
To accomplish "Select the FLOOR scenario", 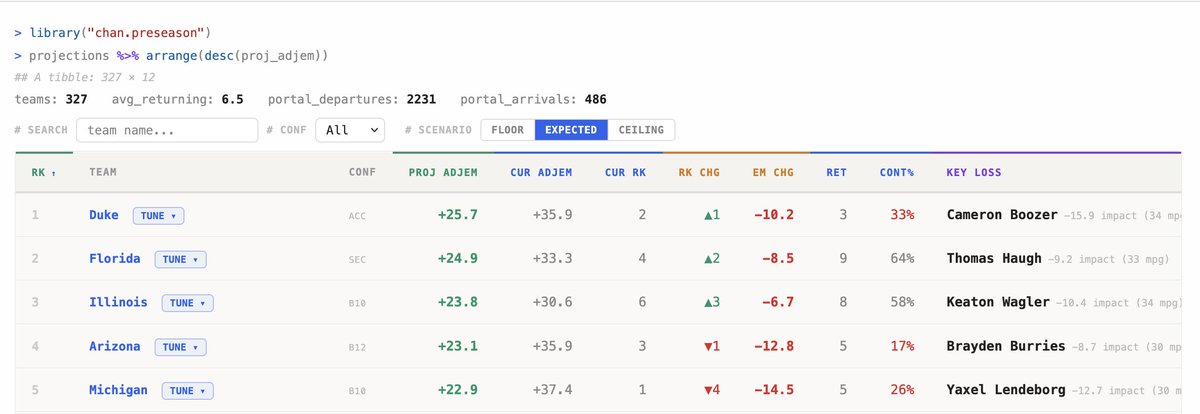I will coord(507,130).
